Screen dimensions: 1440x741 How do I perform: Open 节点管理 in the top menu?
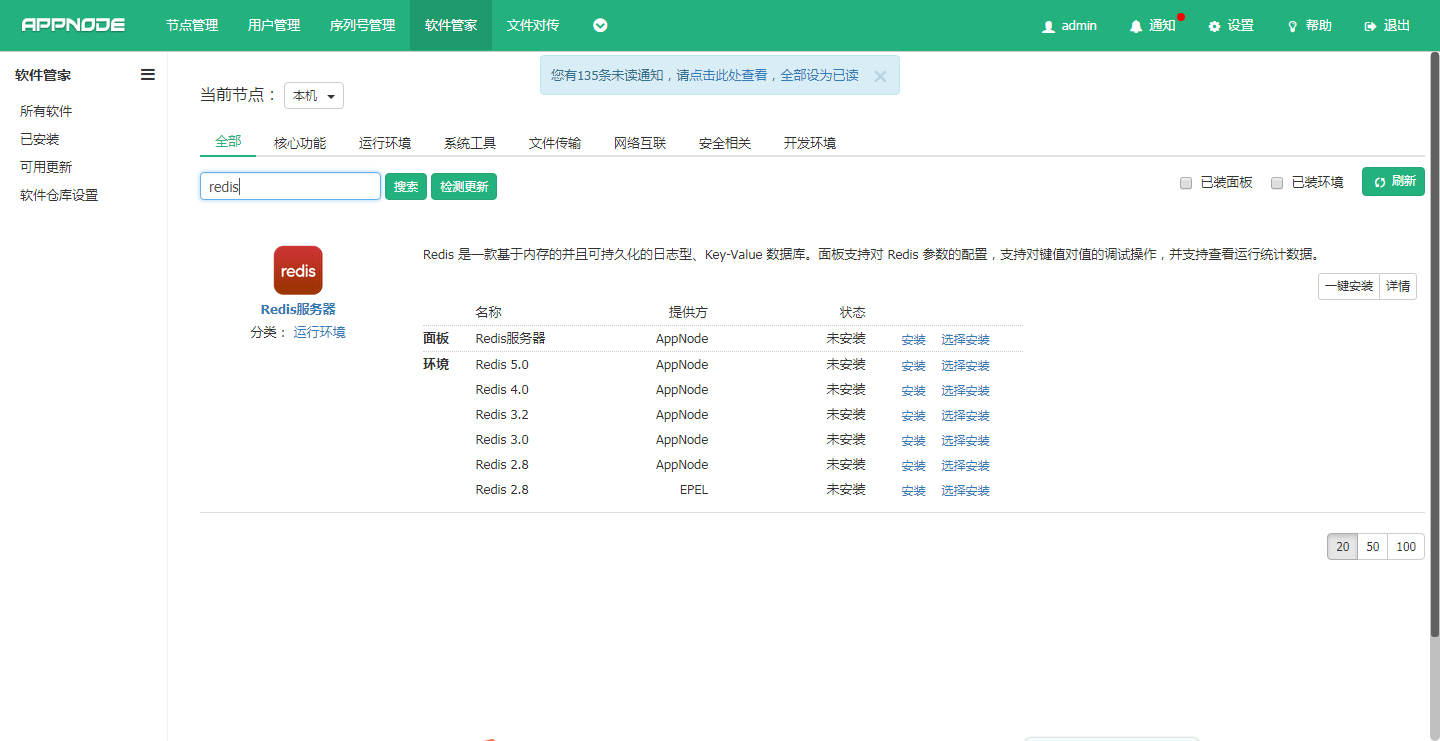pos(192,25)
